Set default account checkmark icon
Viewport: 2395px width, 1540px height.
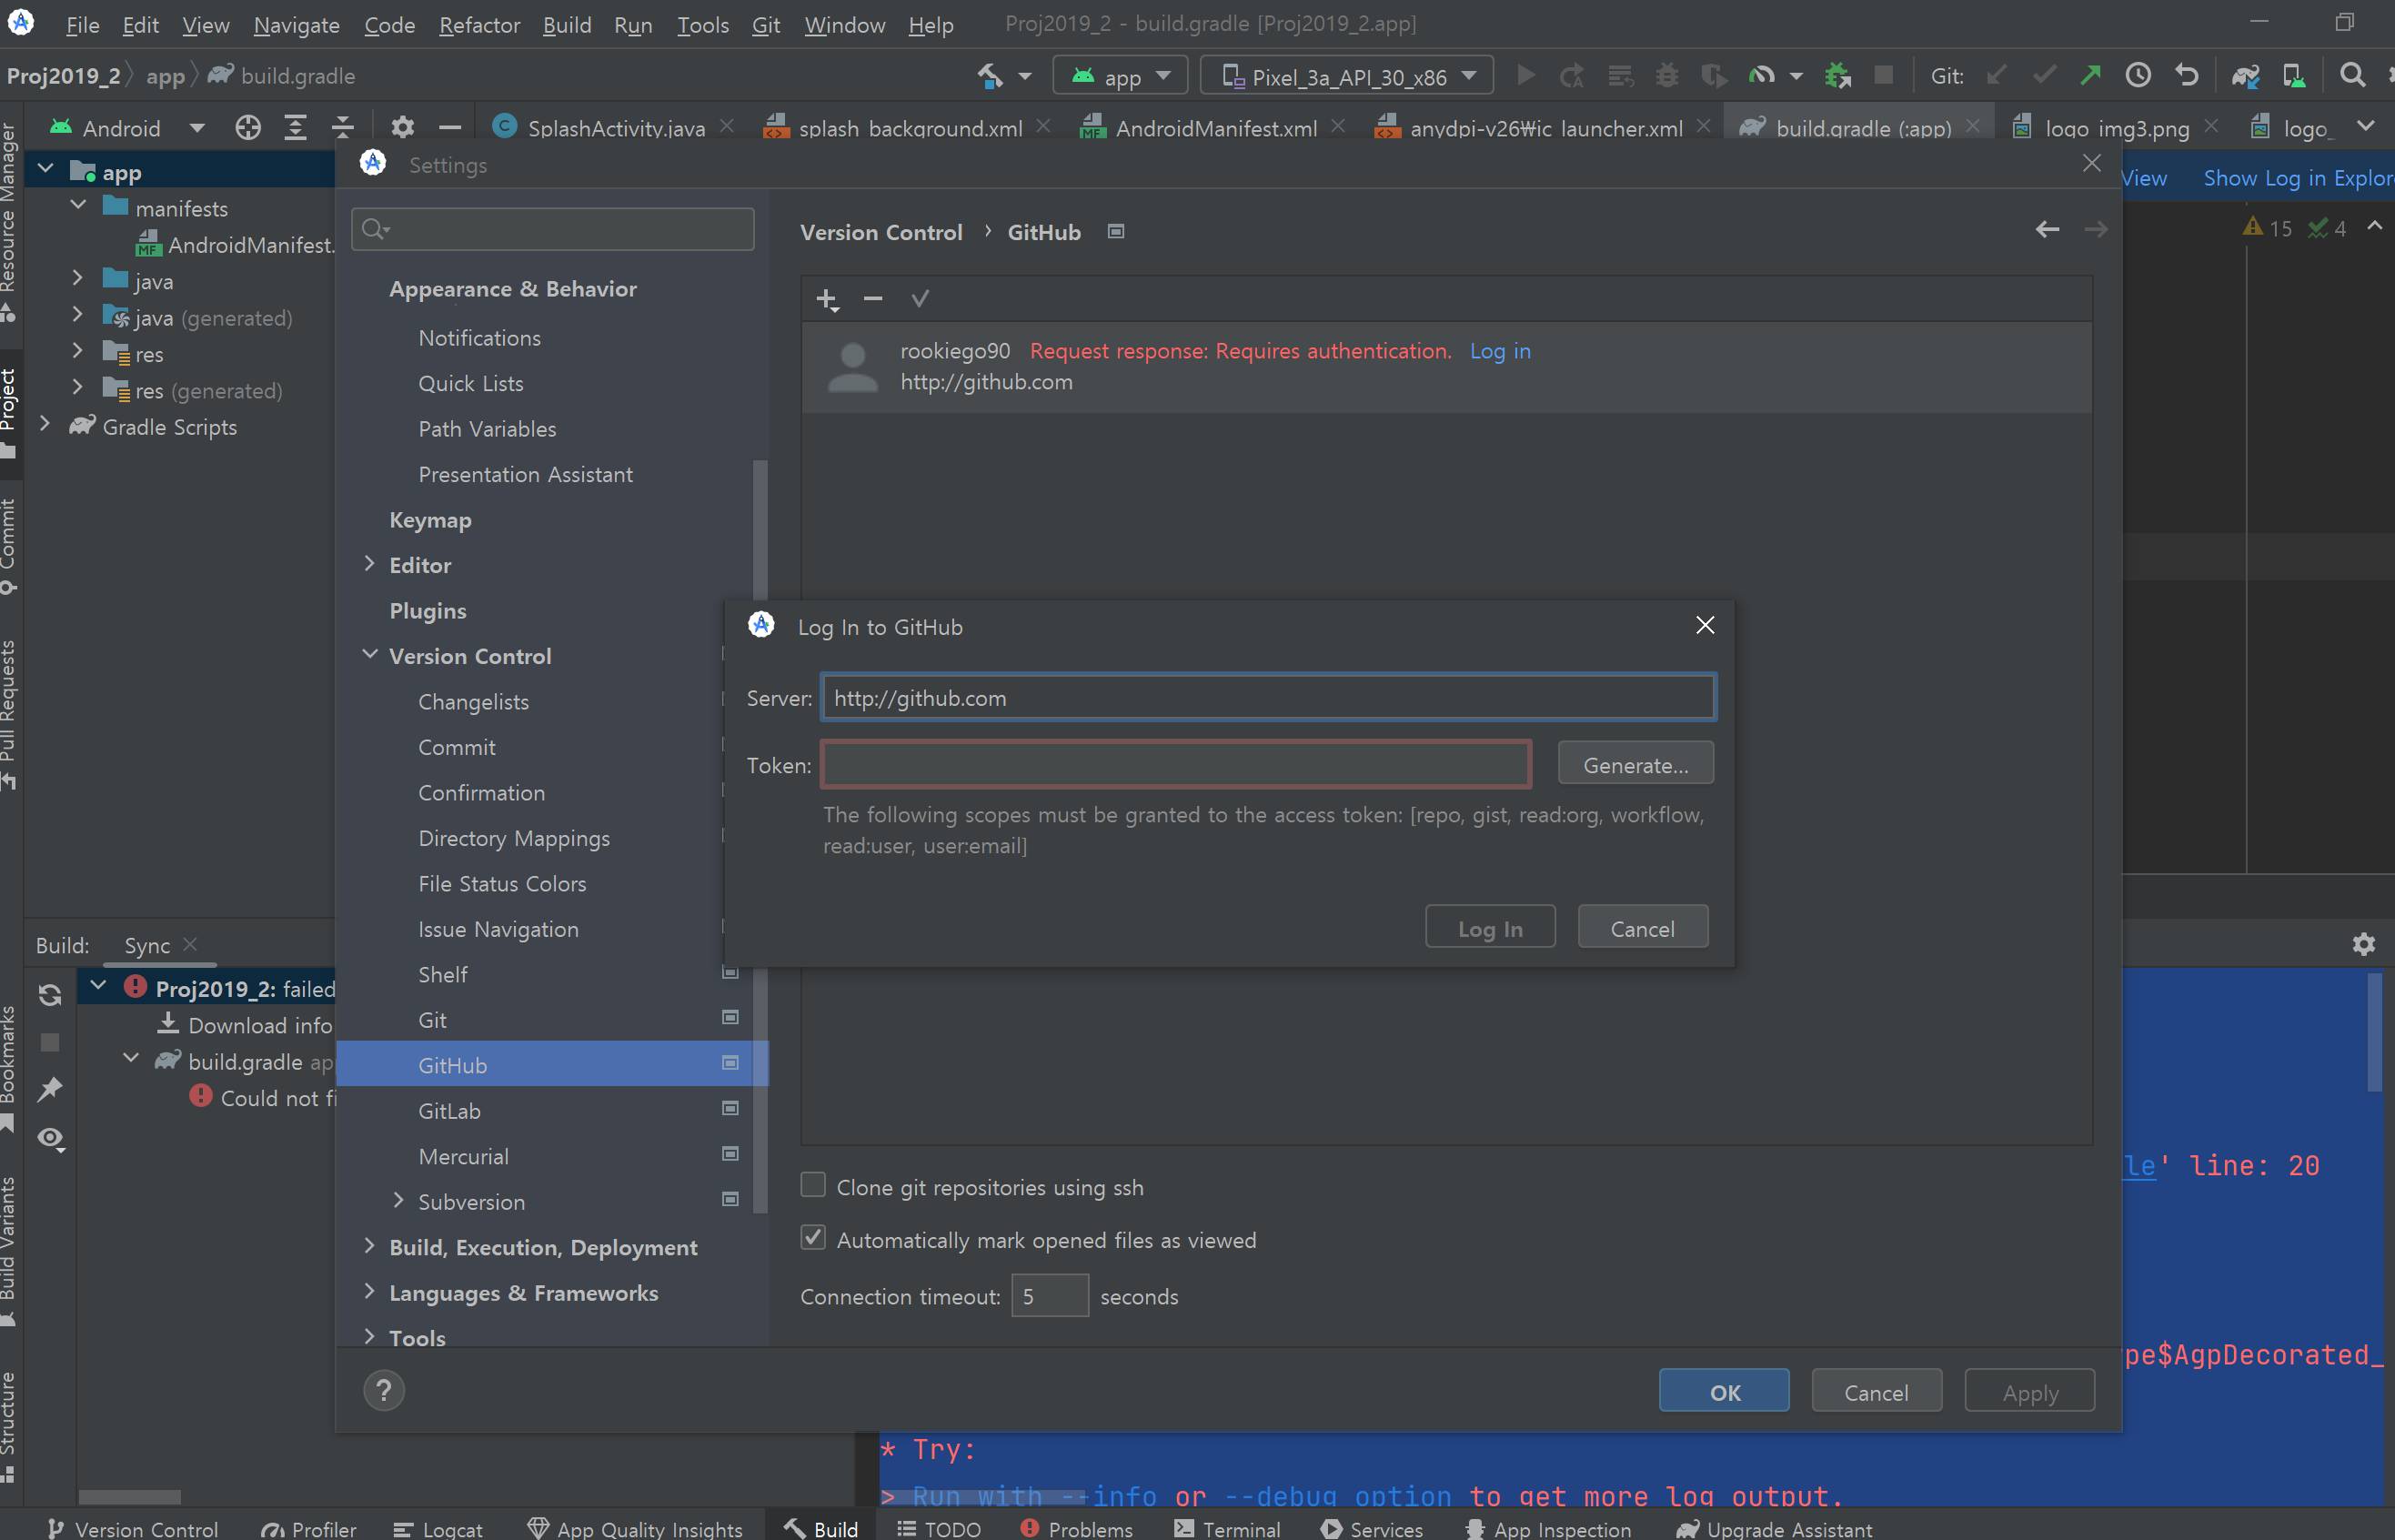[x=920, y=299]
